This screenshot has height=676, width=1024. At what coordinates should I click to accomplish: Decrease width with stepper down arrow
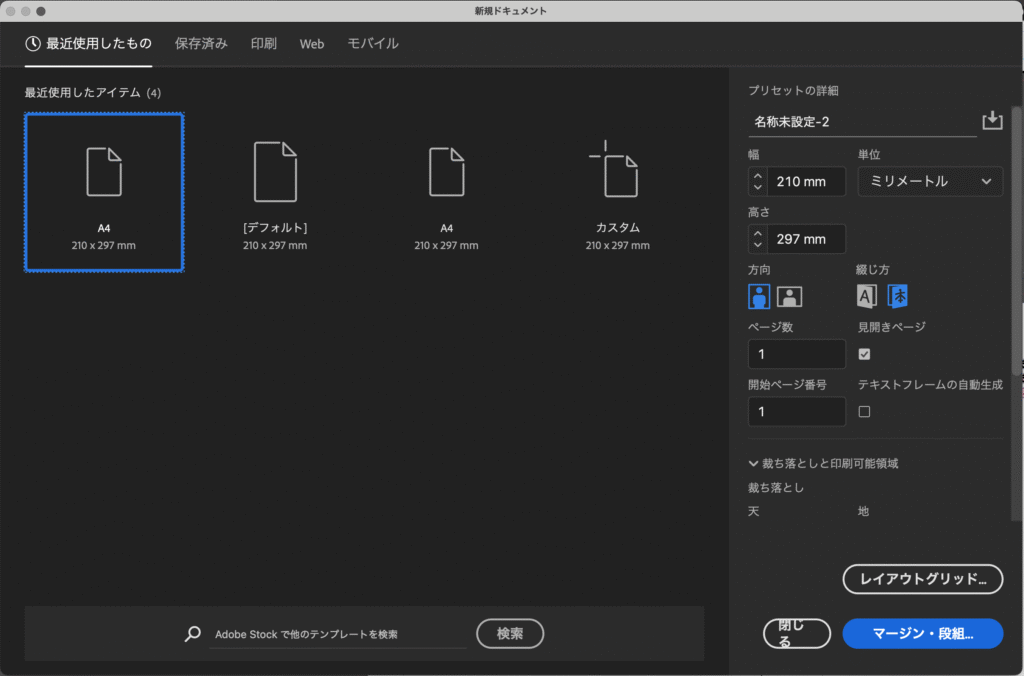pos(758,187)
